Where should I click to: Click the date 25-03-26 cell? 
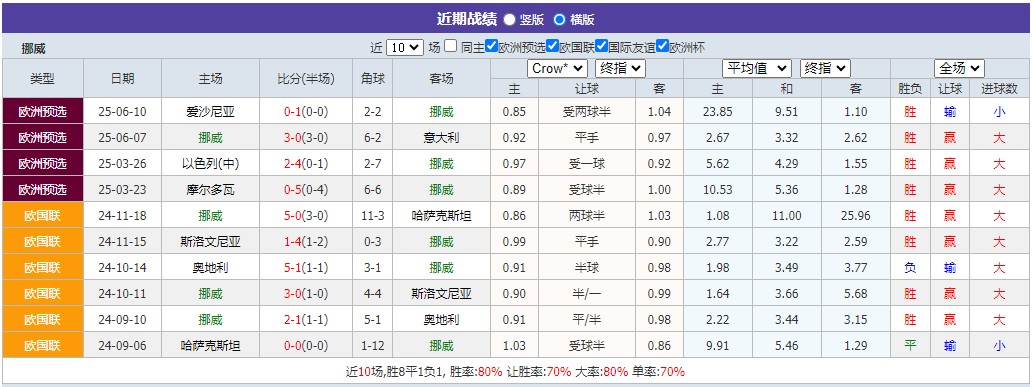122,164
